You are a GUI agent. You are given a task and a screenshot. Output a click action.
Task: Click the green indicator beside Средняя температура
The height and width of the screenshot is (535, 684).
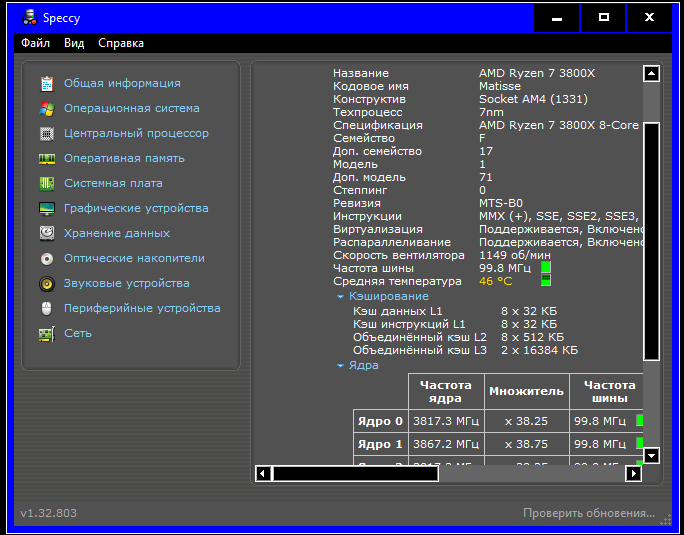point(546,281)
